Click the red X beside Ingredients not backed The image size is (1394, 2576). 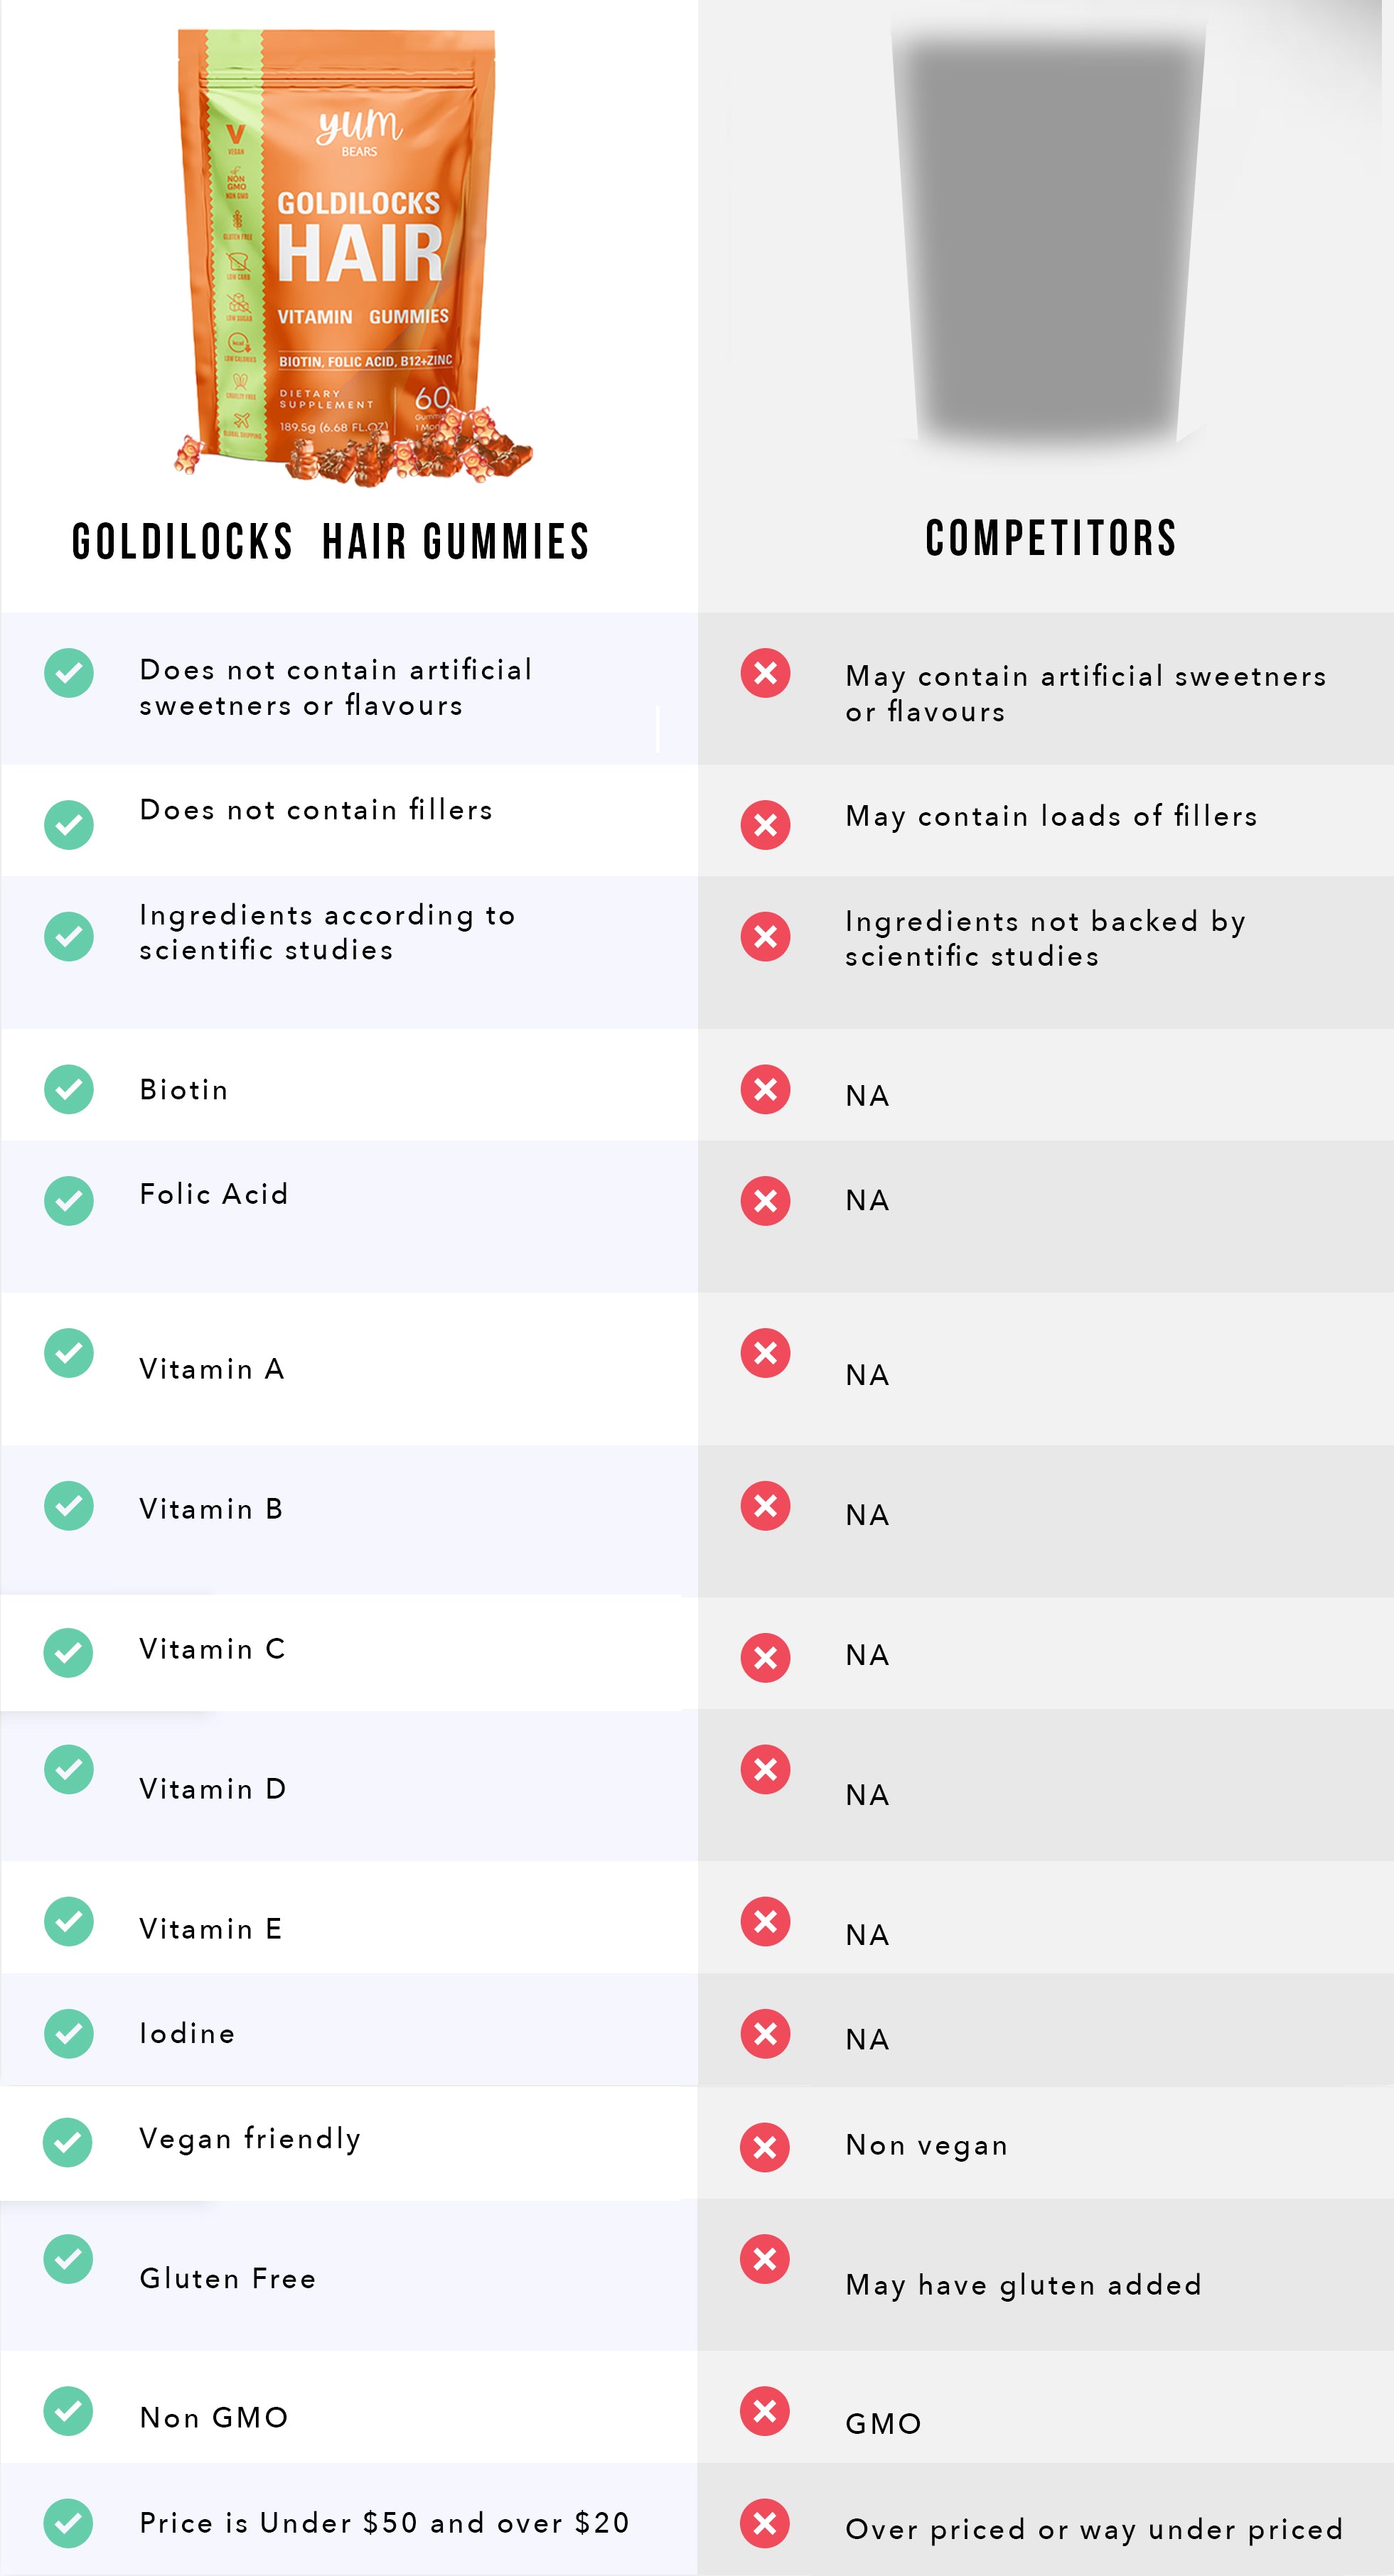pos(765,937)
